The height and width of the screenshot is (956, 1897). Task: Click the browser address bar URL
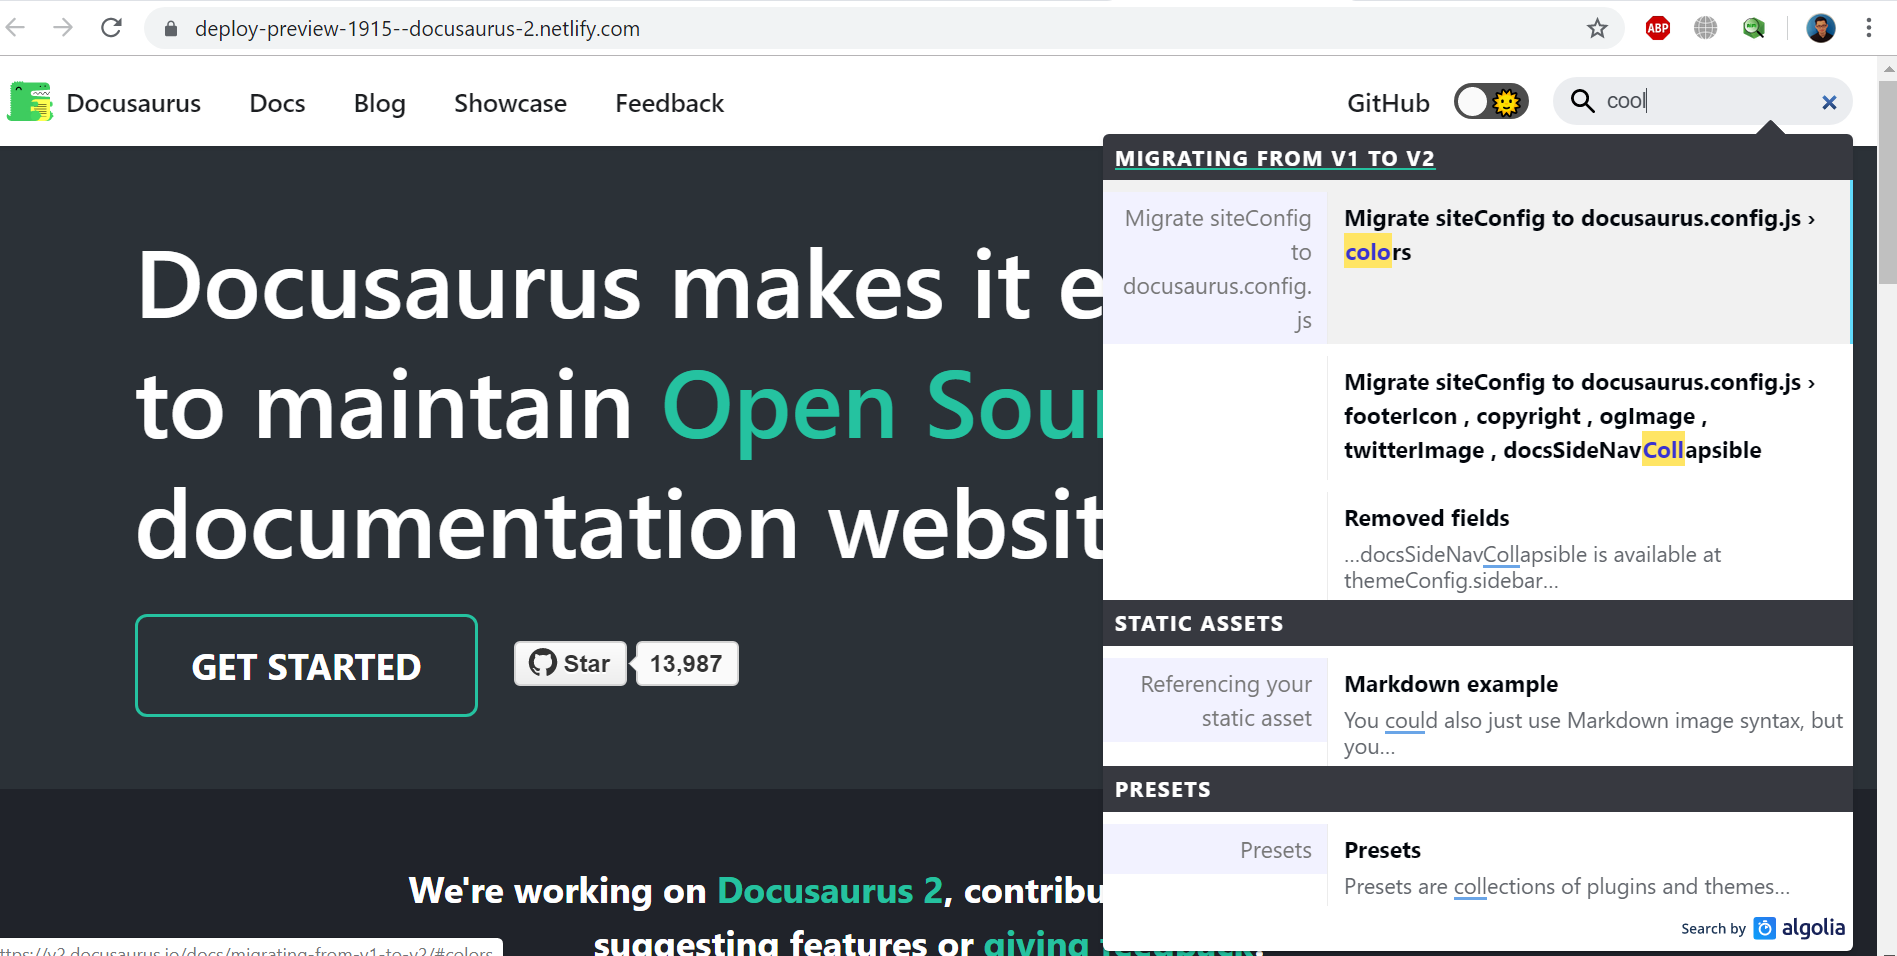417,28
